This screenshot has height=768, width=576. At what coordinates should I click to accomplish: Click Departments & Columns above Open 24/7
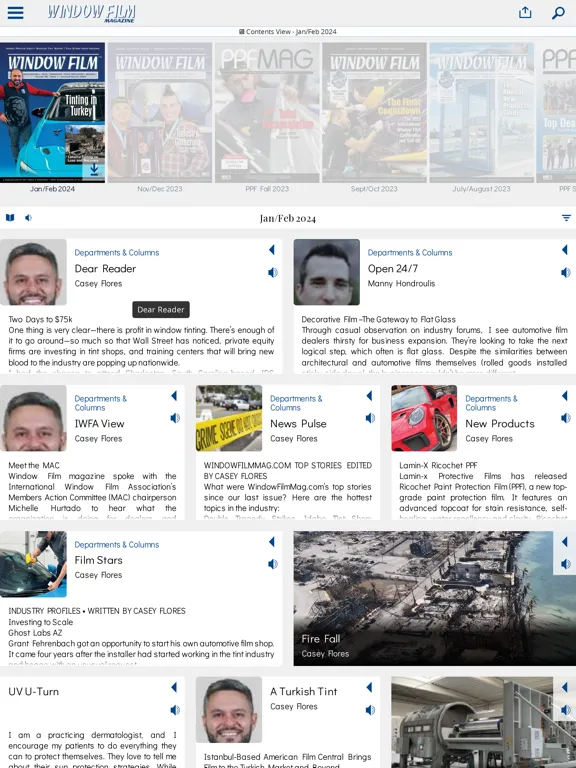click(x=410, y=253)
